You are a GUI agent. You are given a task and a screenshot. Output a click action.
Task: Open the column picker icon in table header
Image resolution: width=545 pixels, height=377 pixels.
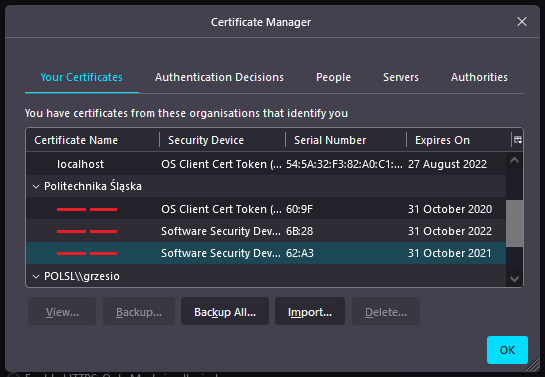pos(518,140)
